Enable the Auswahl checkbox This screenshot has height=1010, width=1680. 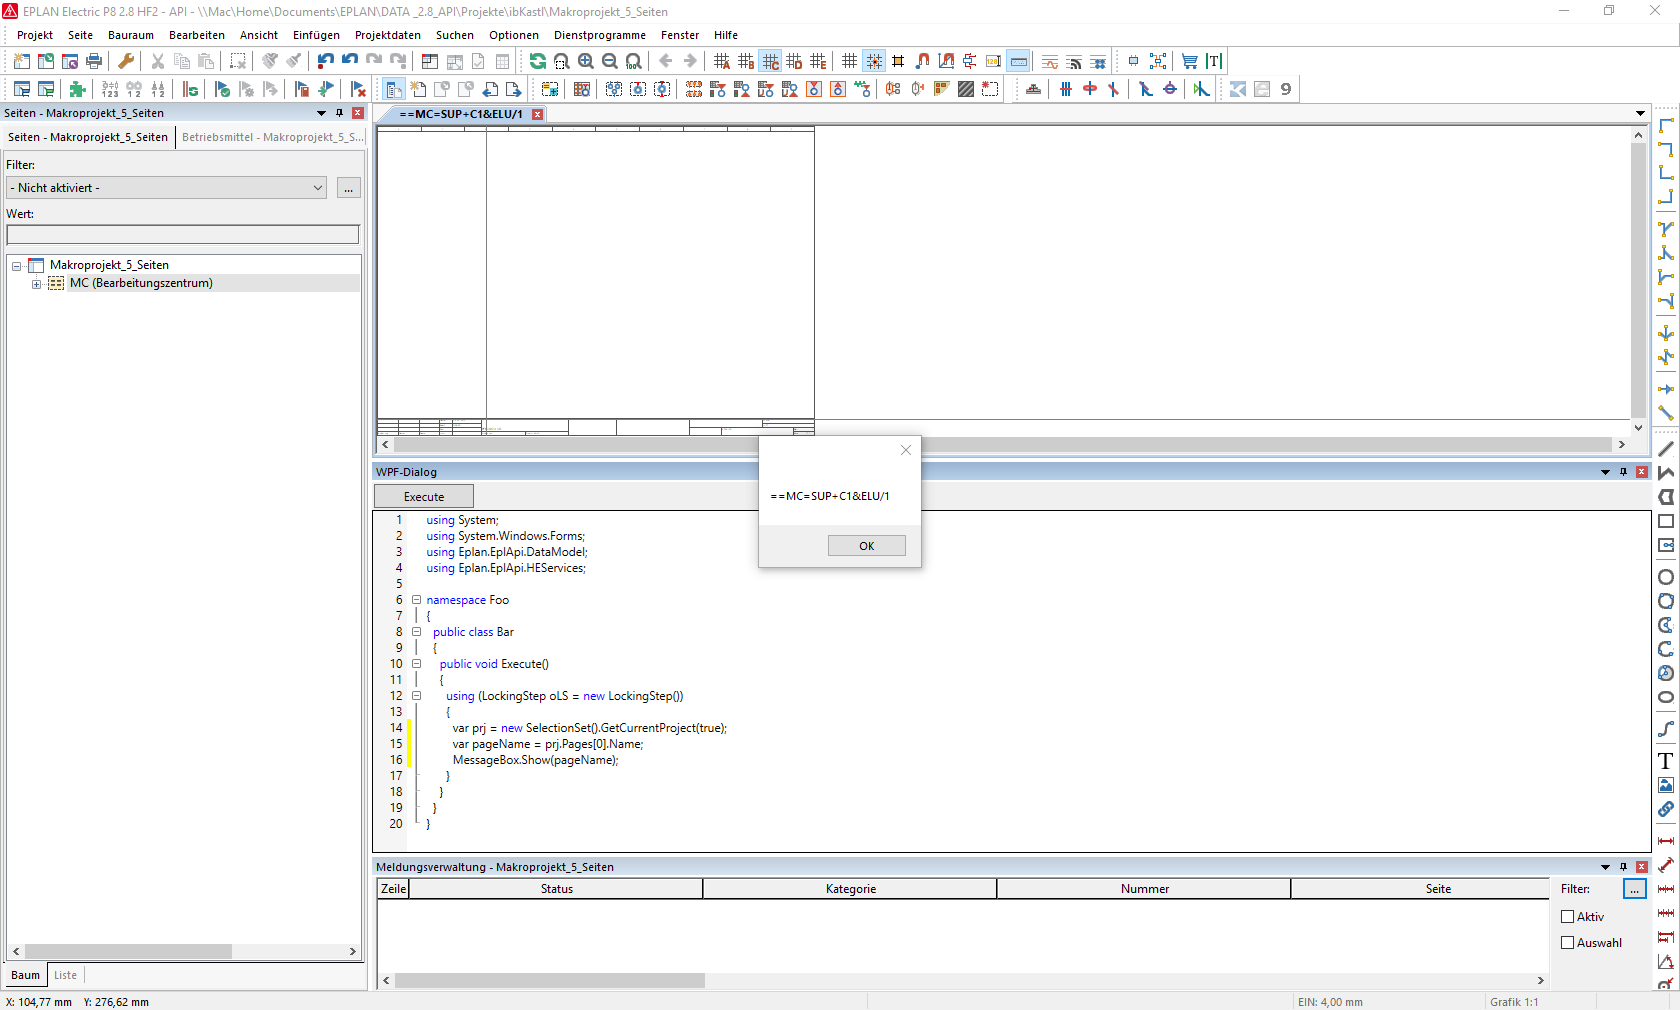coord(1568,942)
